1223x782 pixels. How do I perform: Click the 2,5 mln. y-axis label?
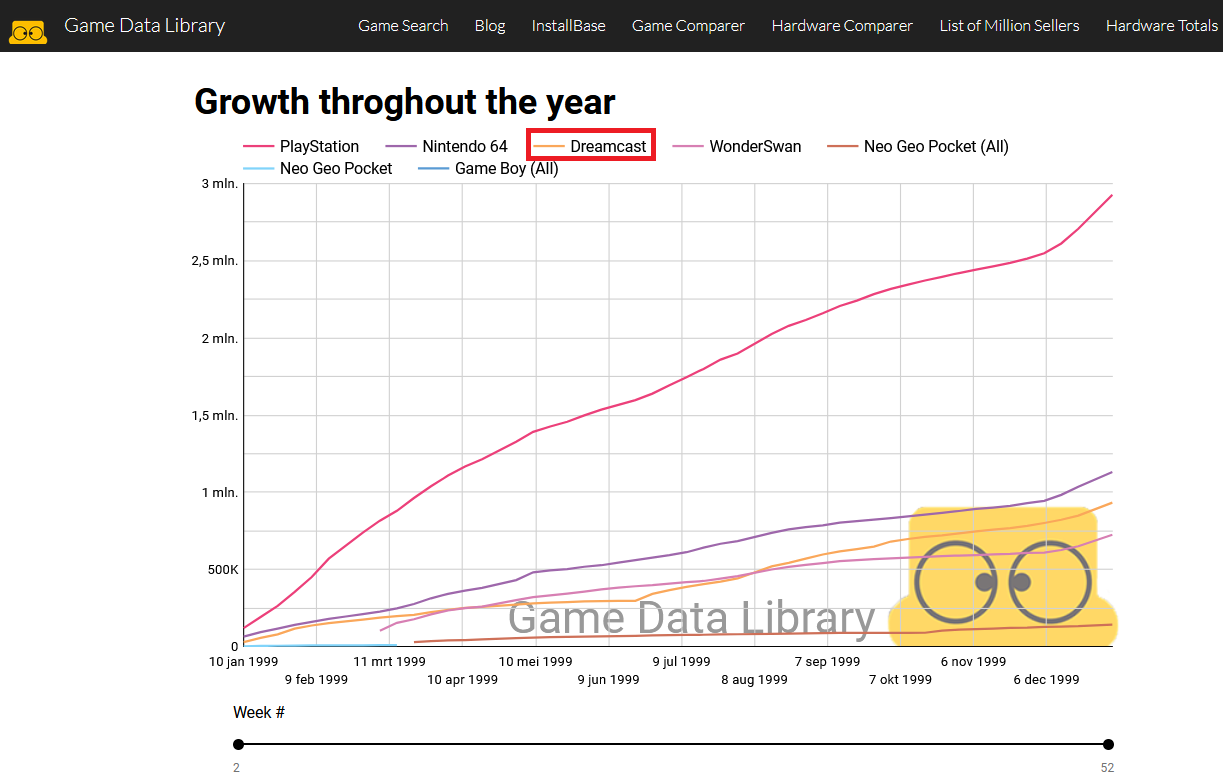(215, 261)
